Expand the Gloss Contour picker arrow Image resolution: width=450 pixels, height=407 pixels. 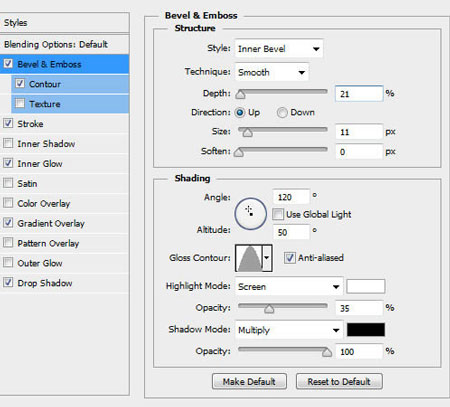coord(267,258)
